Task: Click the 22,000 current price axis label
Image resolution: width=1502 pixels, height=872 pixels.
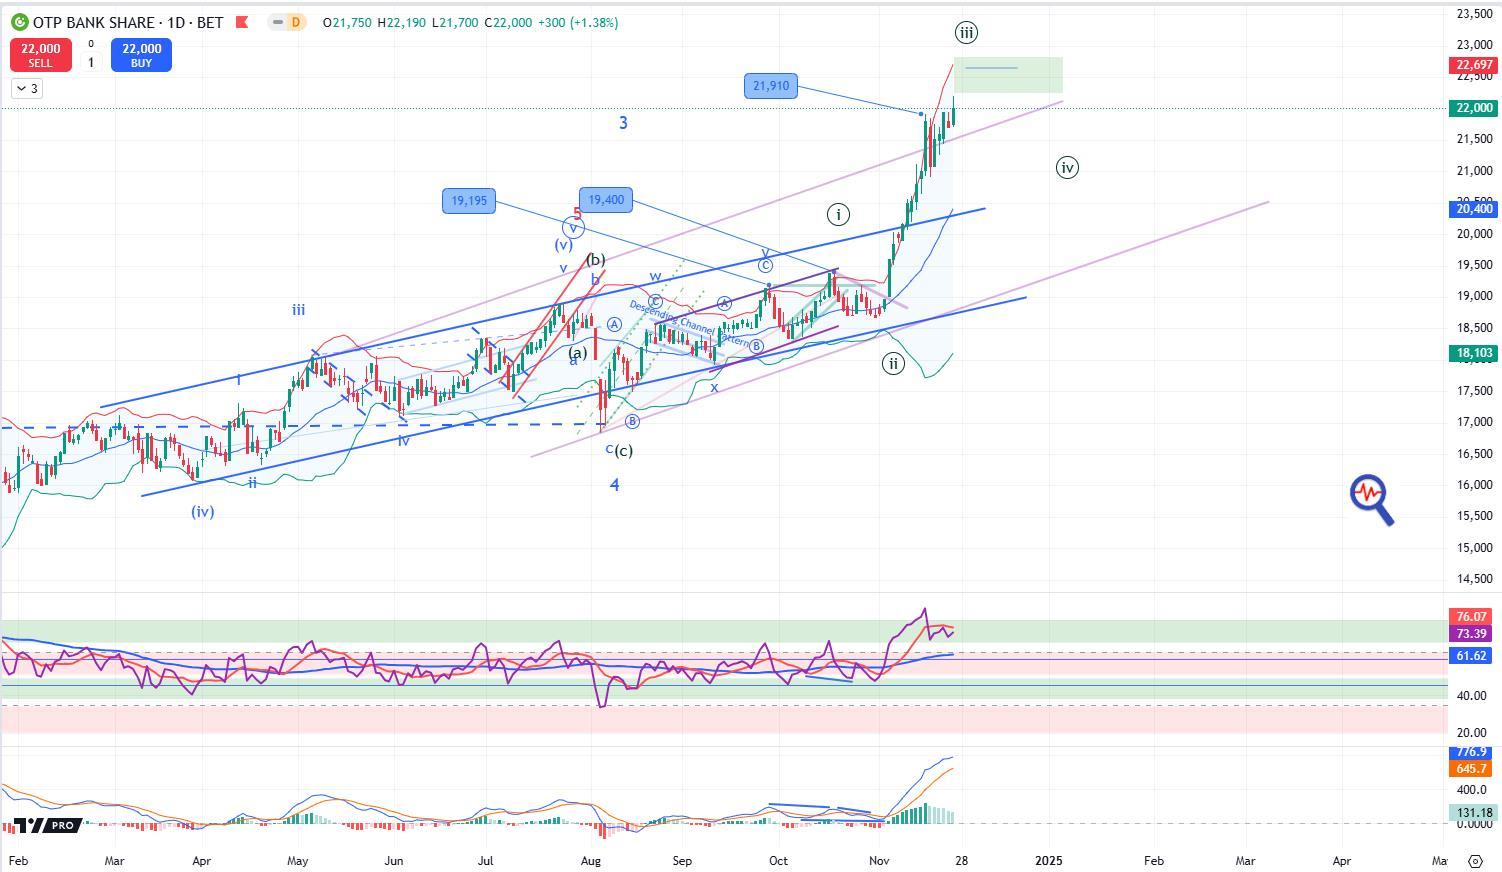Action: click(x=1474, y=108)
